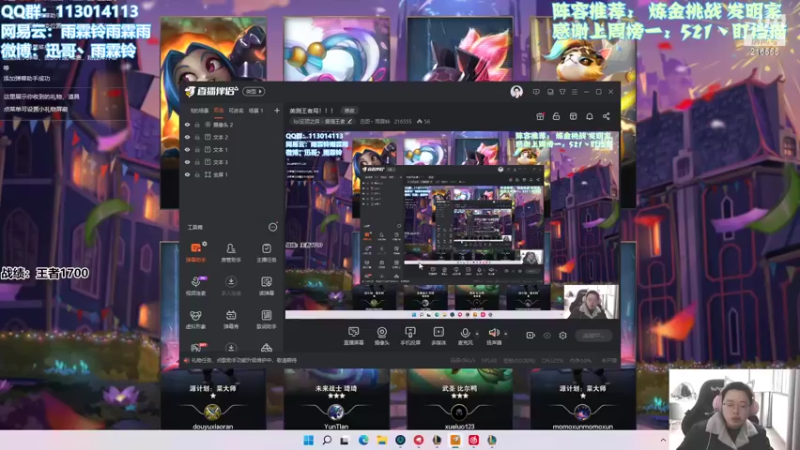Open the 主播任务 tool icon
This screenshot has height=450, width=800.
[x=266, y=252]
